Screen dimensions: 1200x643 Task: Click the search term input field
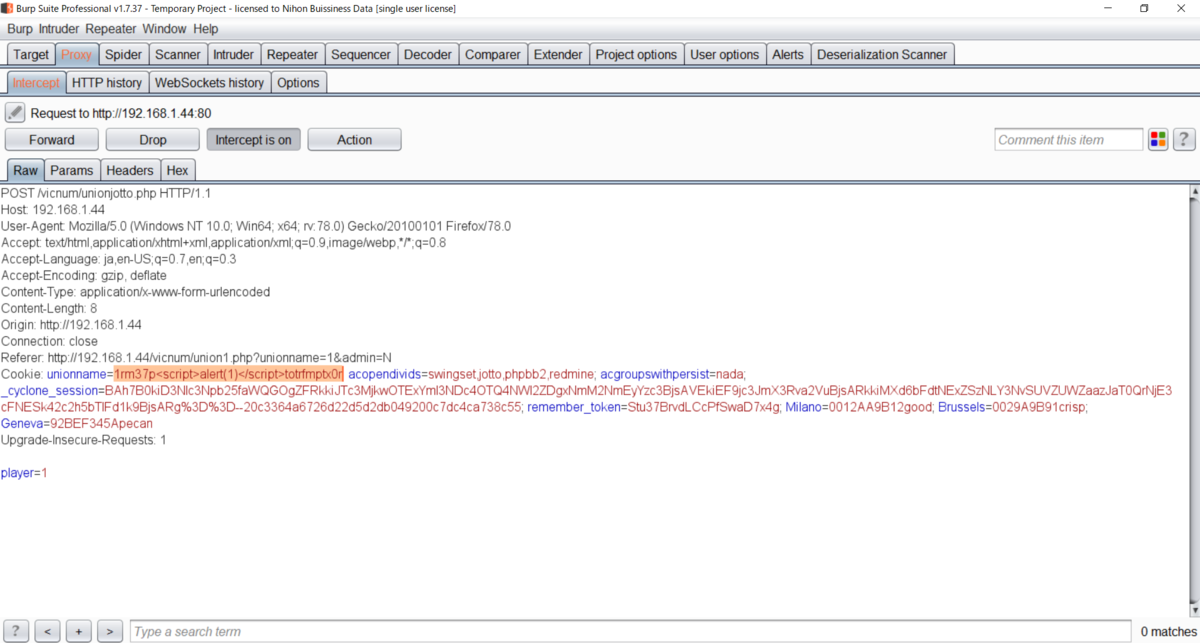(631, 631)
